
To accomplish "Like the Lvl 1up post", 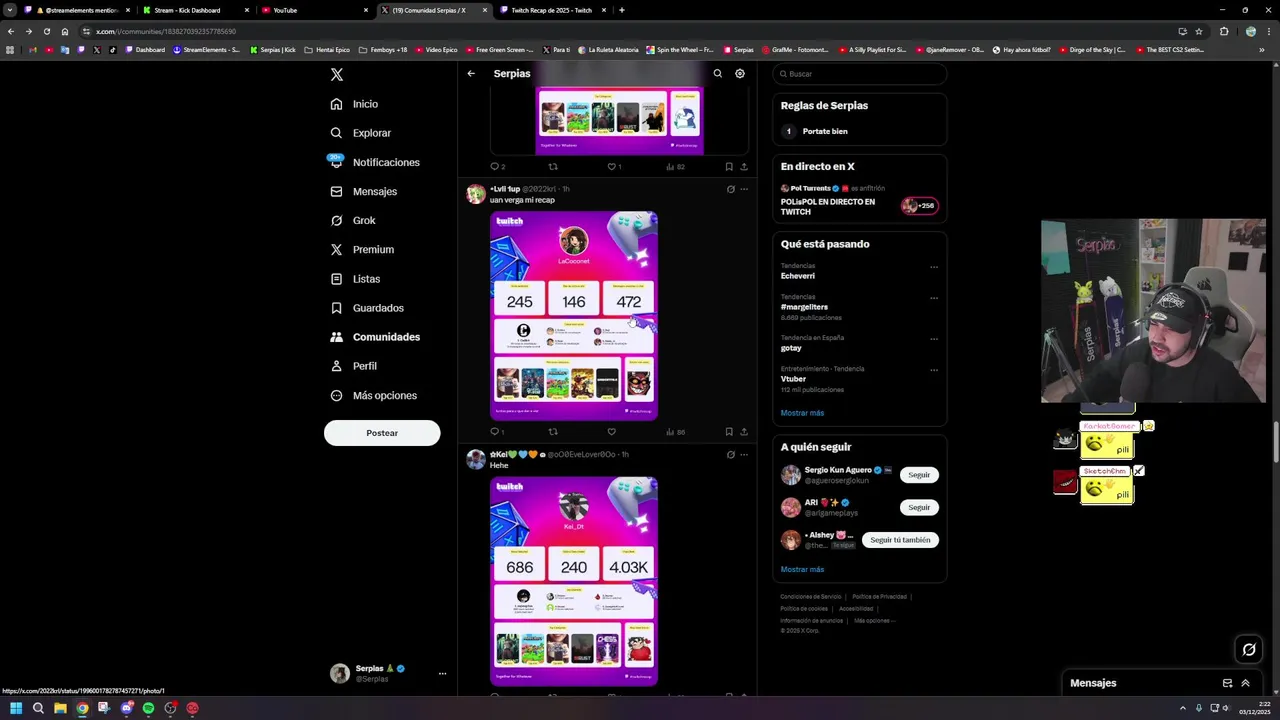I will click(611, 432).
